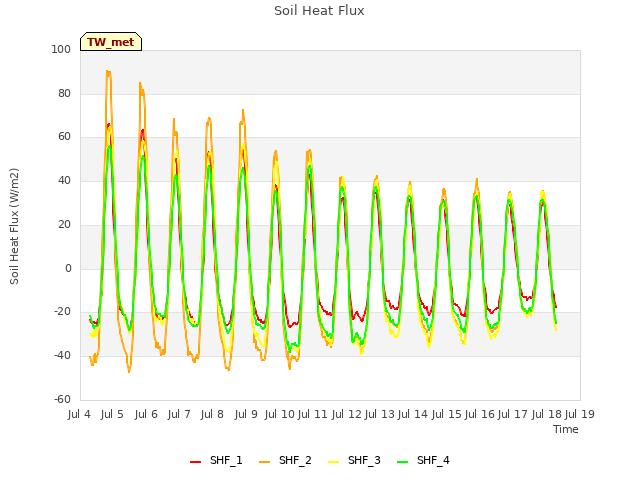Click the Jul 15 x-axis tick label
640x480 pixels.
click(x=447, y=414)
